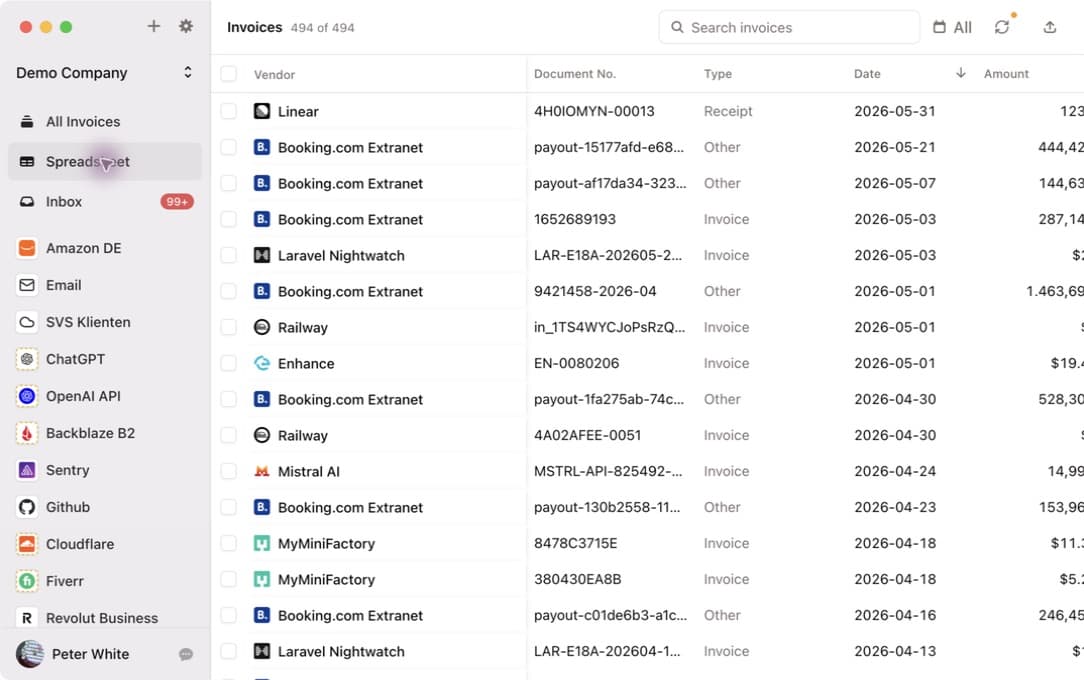Click the Email envelope icon in the sidebar
Screen dimensions: 1084x680
(x=27, y=285)
